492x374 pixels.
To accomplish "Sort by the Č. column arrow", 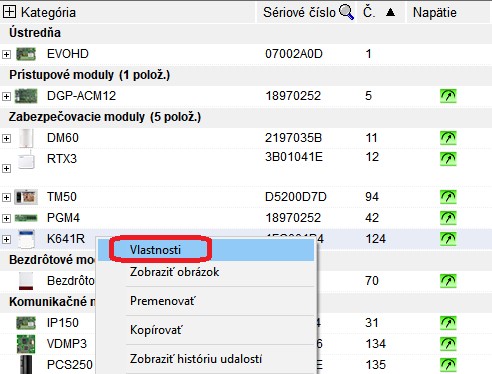I will [x=390, y=13].
